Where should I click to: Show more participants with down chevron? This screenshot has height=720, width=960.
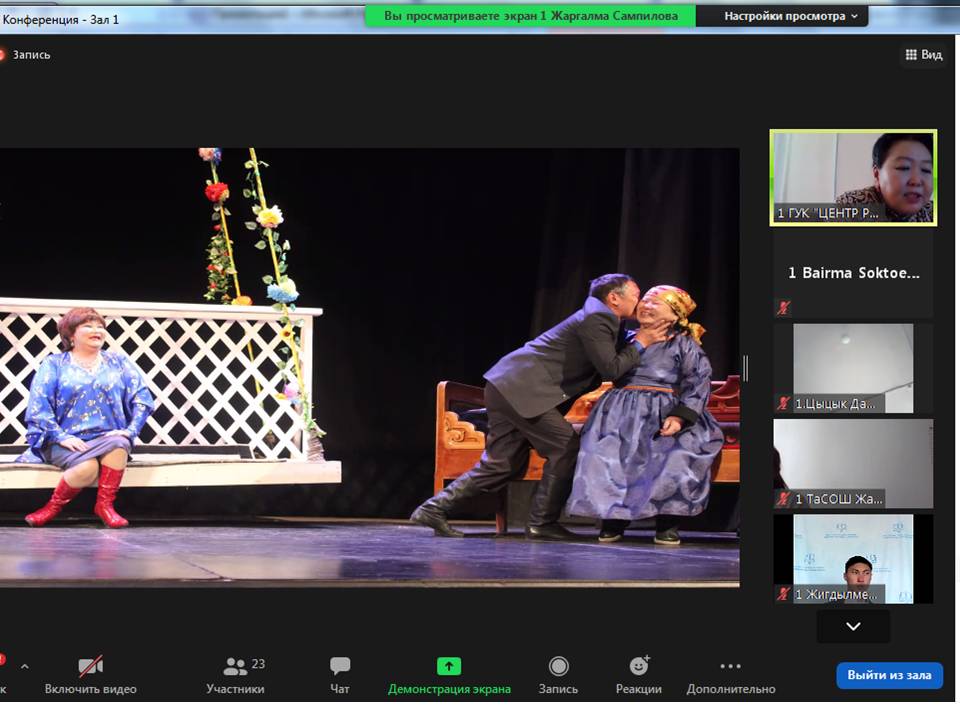pos(853,626)
